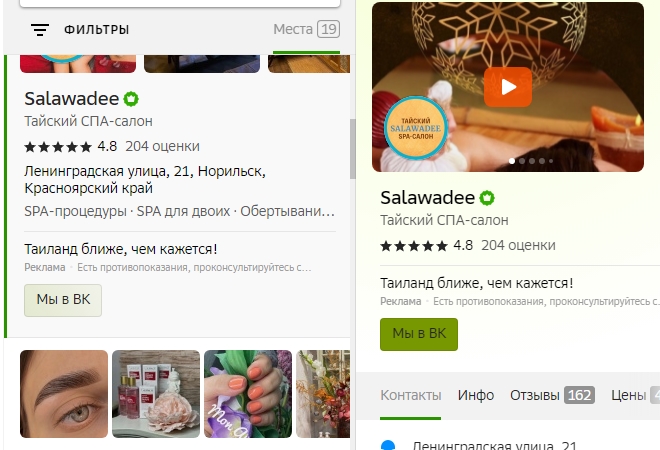Switch to the Места tab

pyautogui.click(x=306, y=29)
